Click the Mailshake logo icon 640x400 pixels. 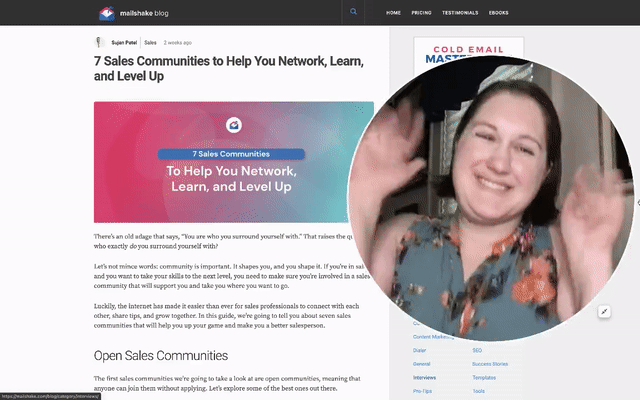[x=107, y=13]
